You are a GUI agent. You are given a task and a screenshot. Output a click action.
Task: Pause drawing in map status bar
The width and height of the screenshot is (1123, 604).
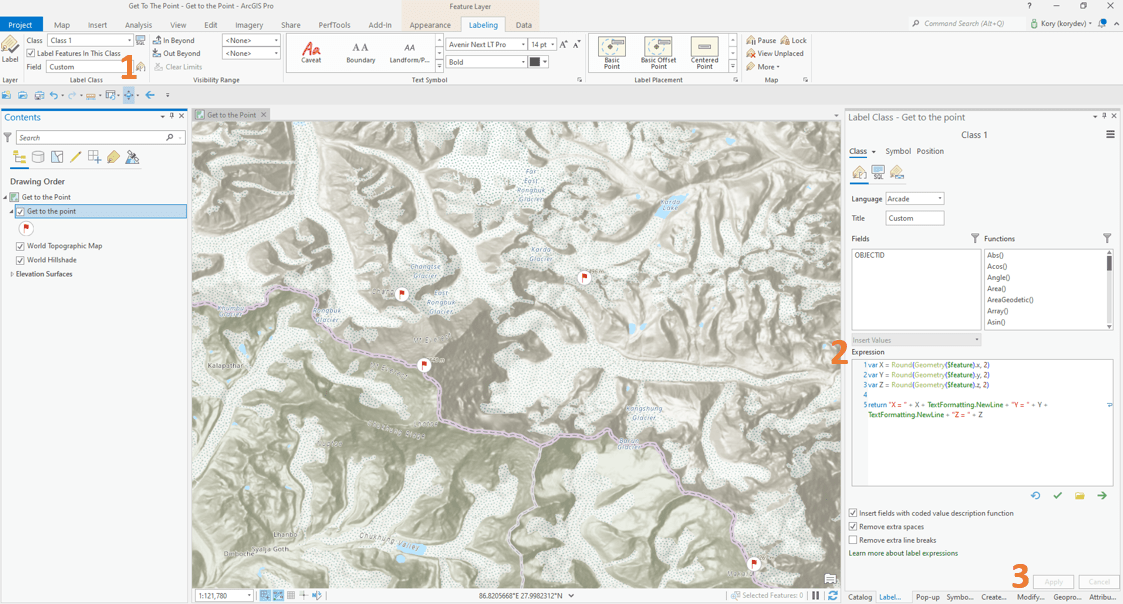coord(816,595)
